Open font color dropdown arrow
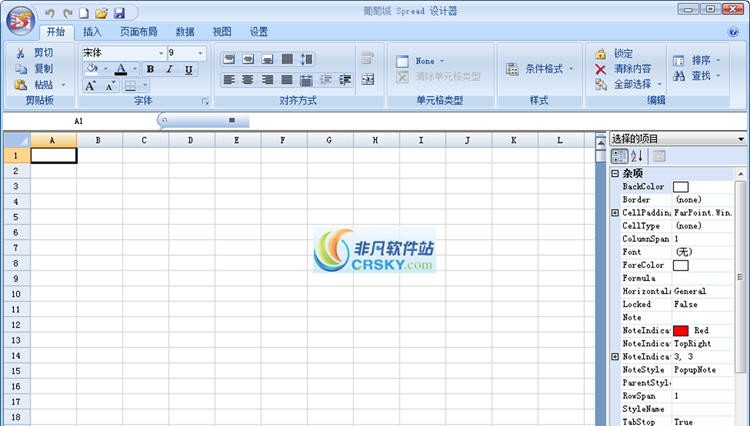The image size is (750, 426). click(134, 69)
